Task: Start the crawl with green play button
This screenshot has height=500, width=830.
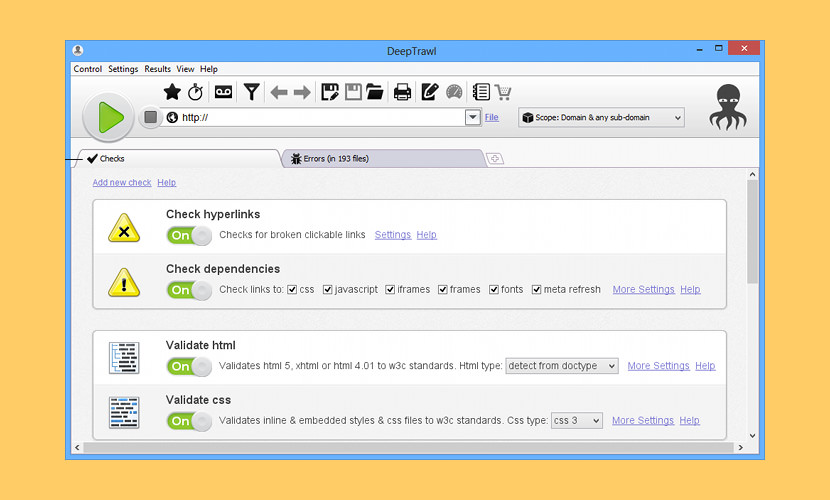Action: pos(109,117)
